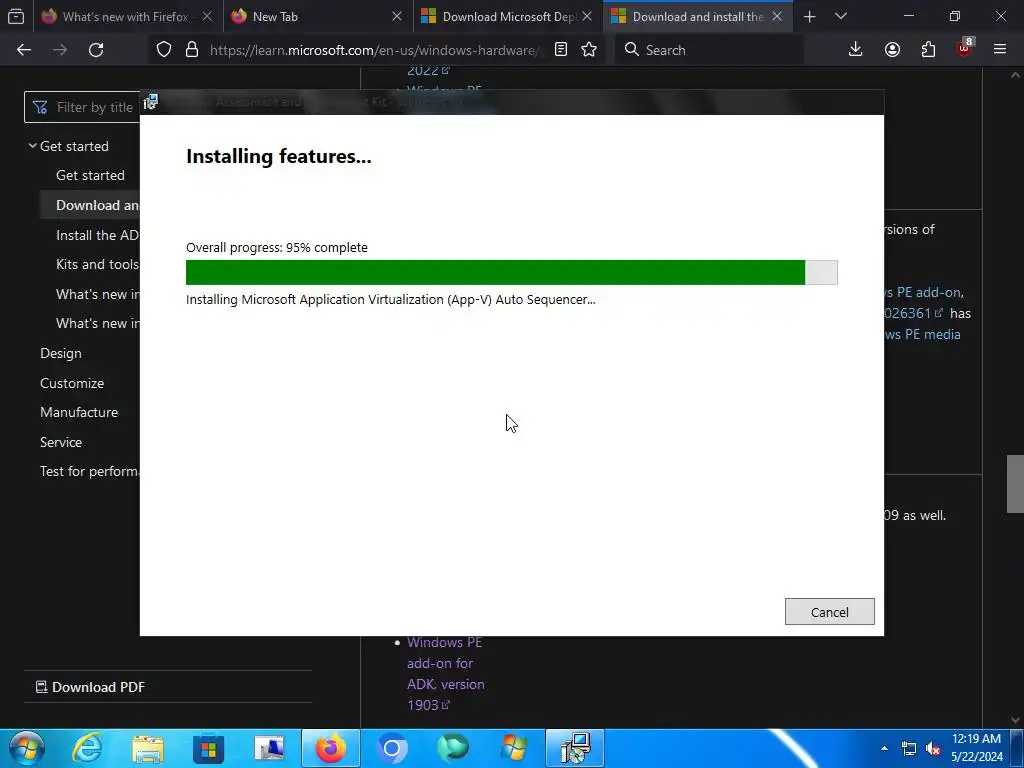Open the Windows PE add-on for ADK 1903 link
This screenshot has height=768, width=1024.
pyautogui.click(x=445, y=673)
